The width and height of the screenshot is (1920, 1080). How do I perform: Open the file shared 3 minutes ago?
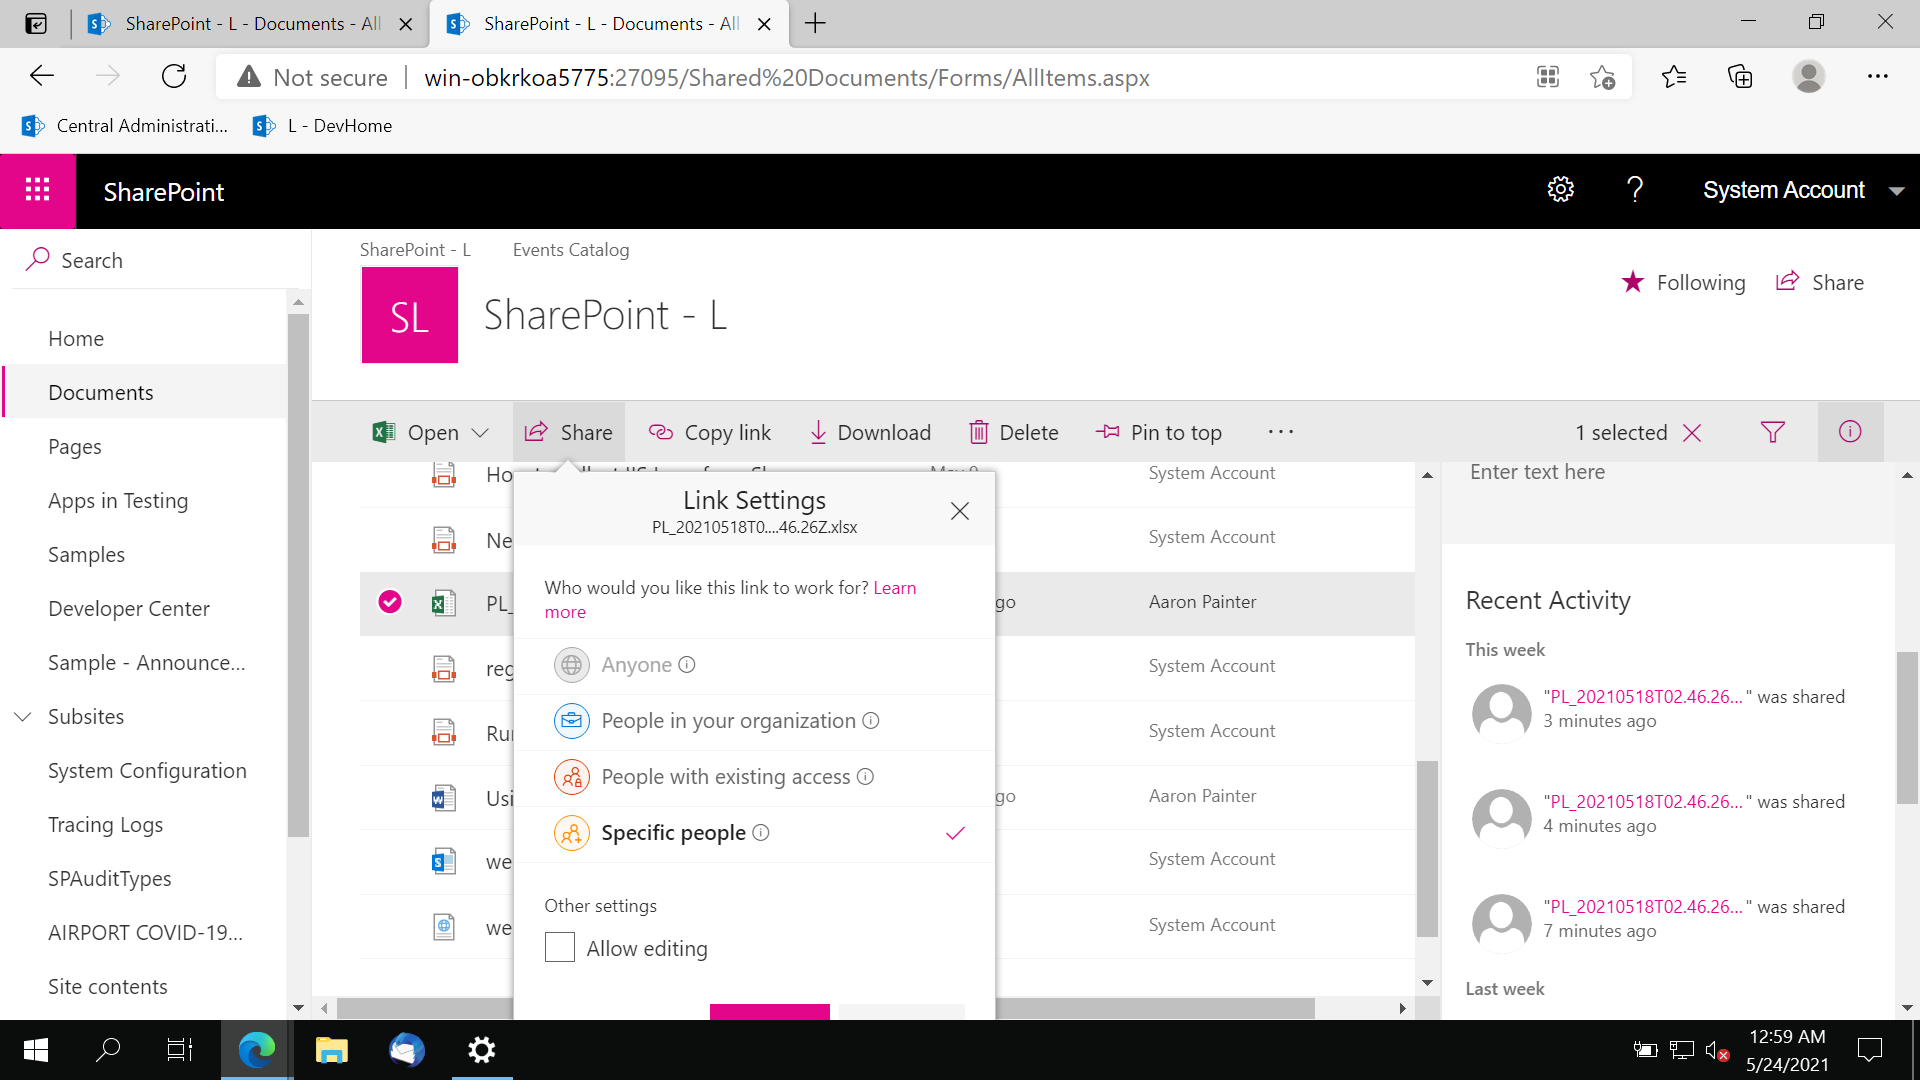[x=1646, y=697]
